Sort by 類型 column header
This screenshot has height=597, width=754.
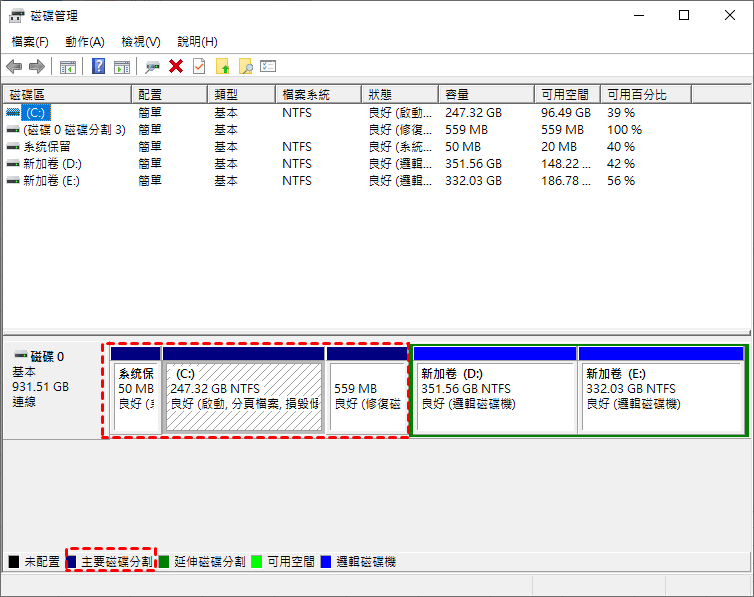(x=242, y=95)
